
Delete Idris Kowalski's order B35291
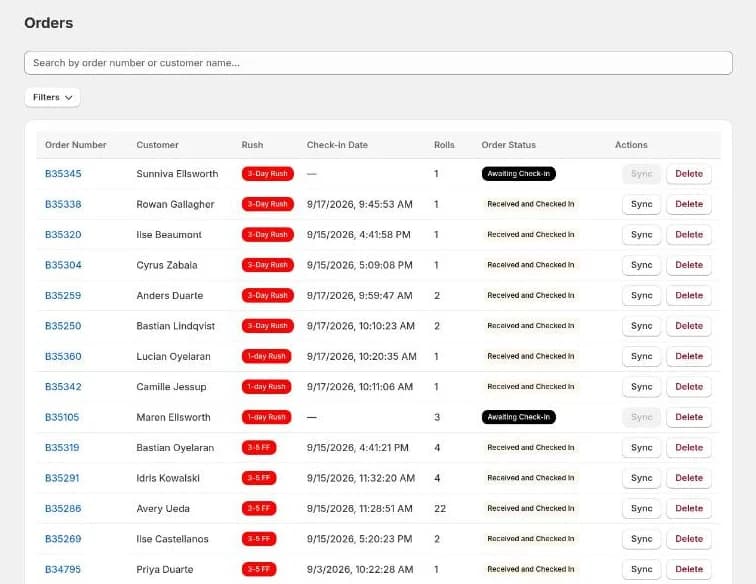689,478
